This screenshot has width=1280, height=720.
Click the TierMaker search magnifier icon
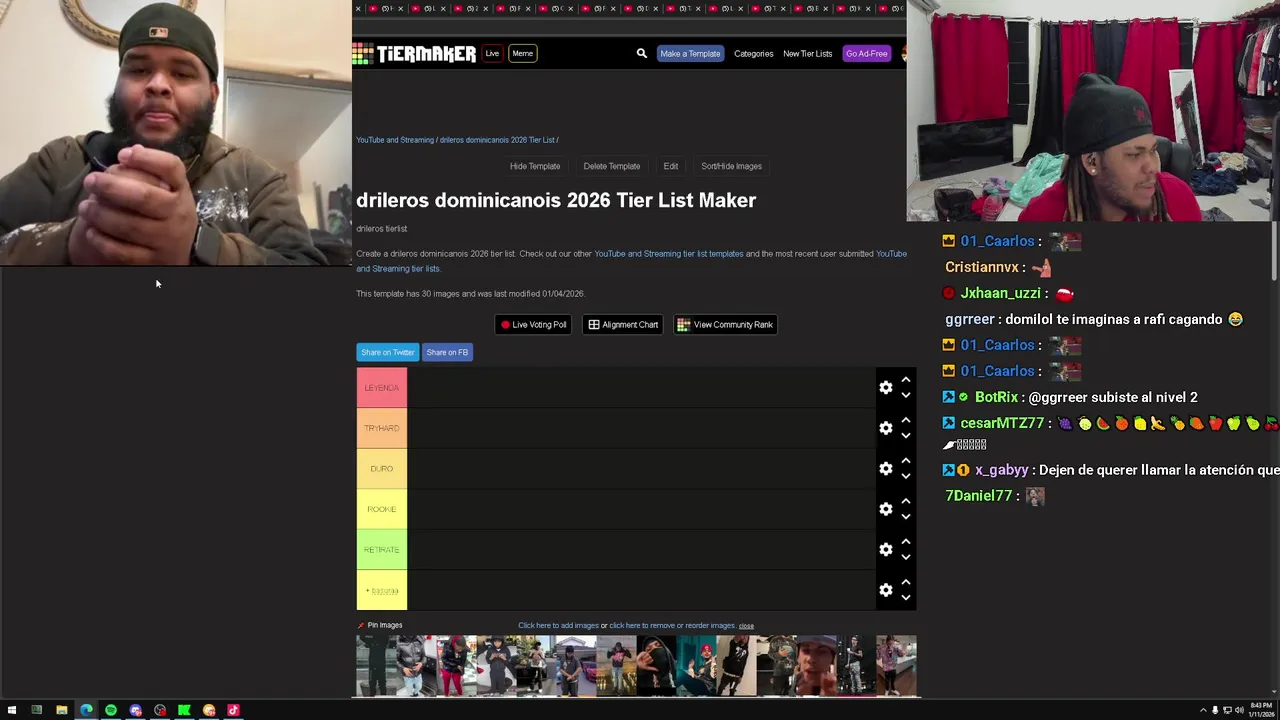(642, 53)
